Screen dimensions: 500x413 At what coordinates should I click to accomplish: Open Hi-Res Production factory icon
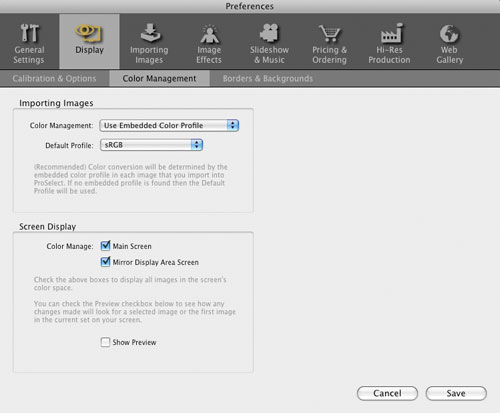(391, 33)
